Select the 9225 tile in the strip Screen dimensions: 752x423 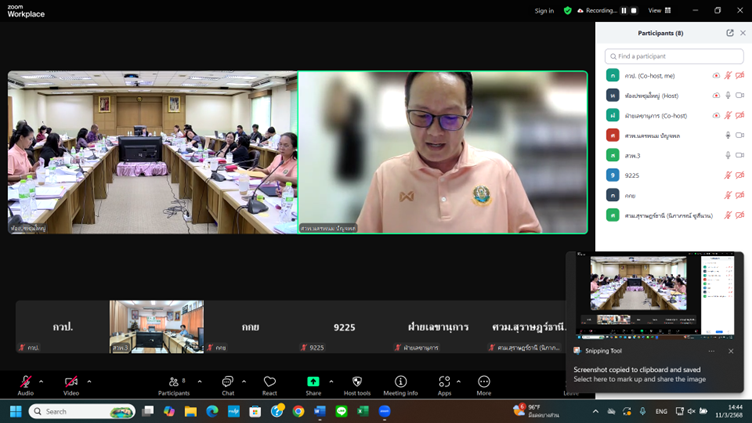344,327
